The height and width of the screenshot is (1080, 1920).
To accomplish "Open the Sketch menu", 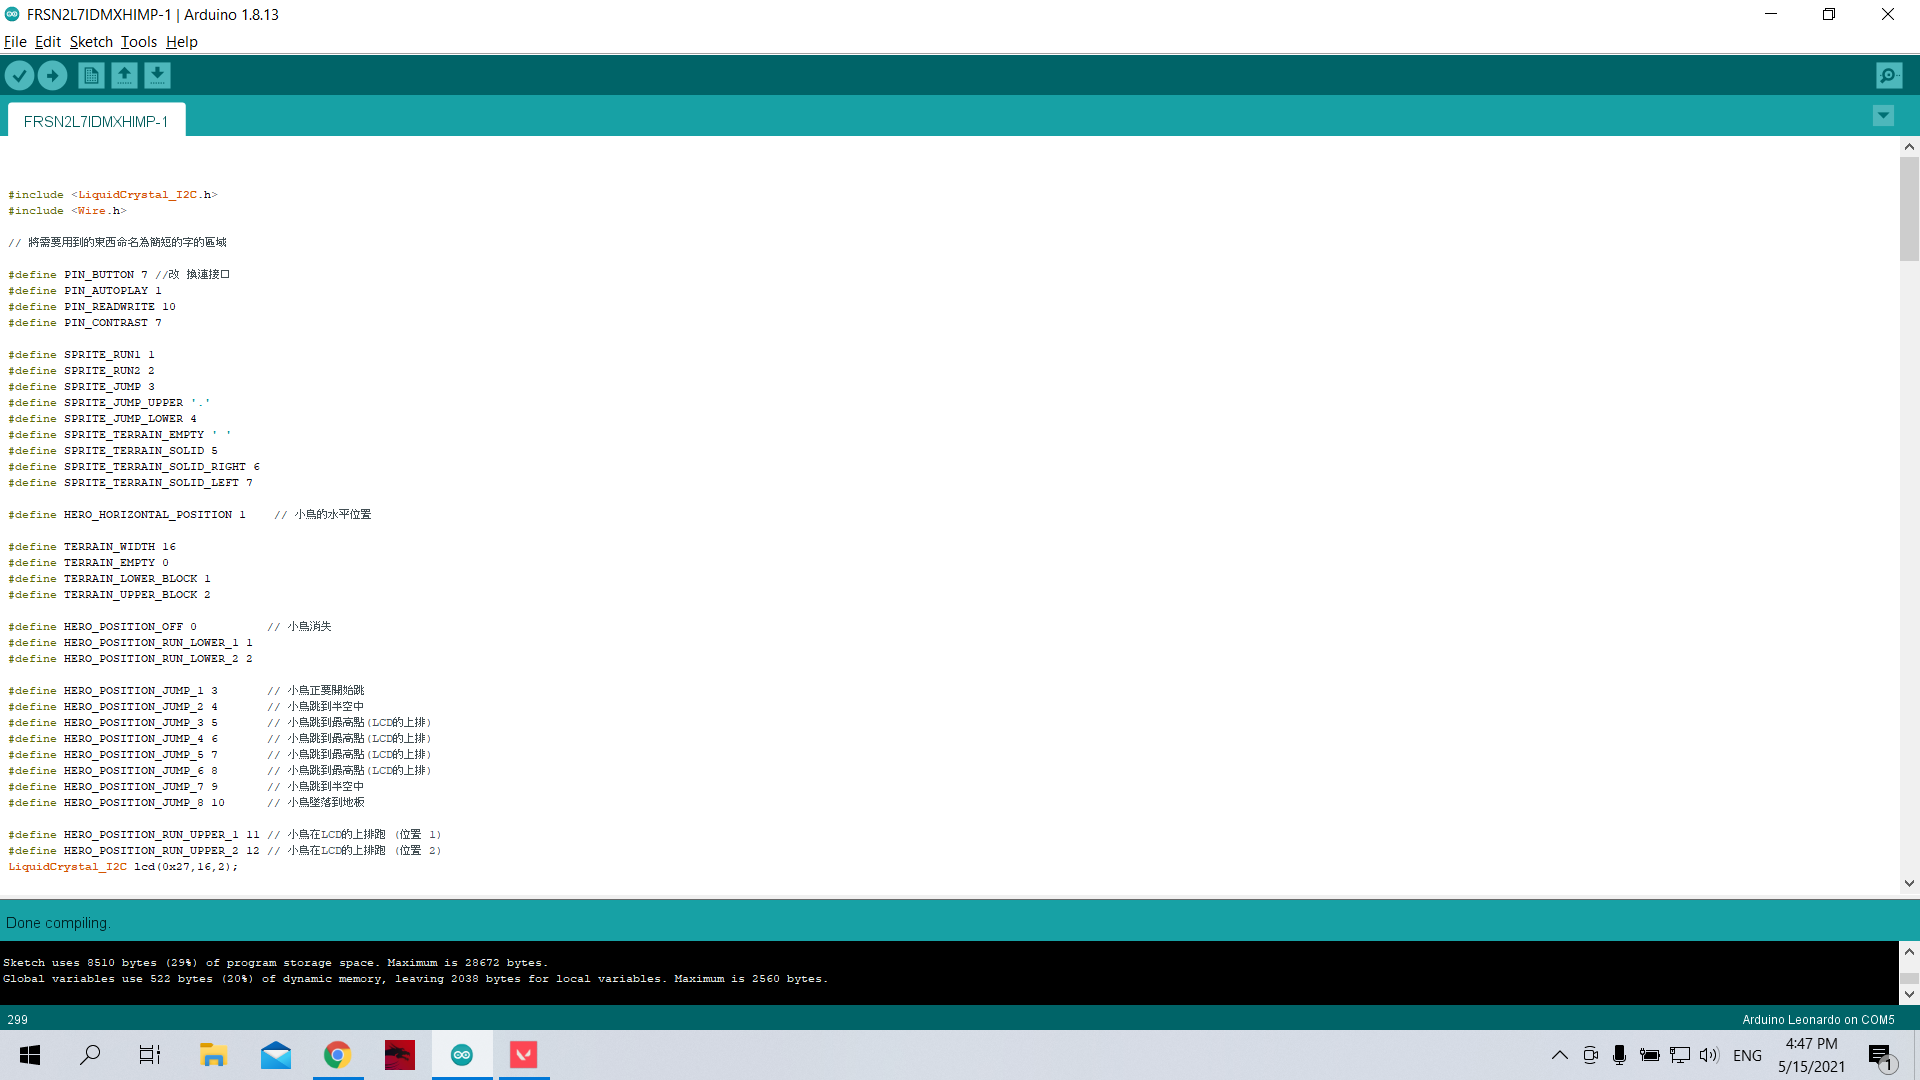I will (91, 42).
